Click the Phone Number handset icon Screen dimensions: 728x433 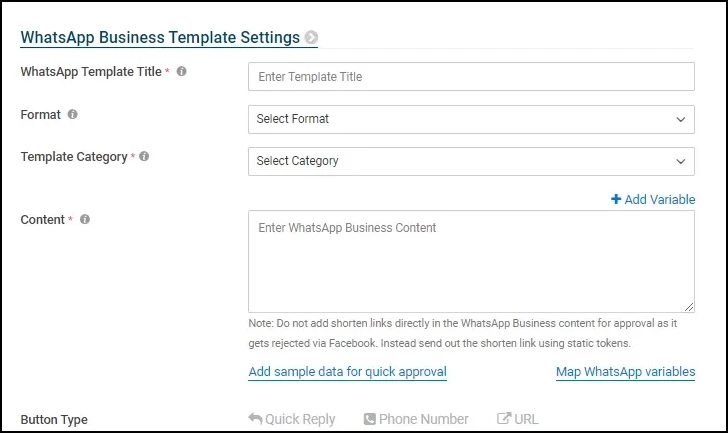(x=370, y=419)
